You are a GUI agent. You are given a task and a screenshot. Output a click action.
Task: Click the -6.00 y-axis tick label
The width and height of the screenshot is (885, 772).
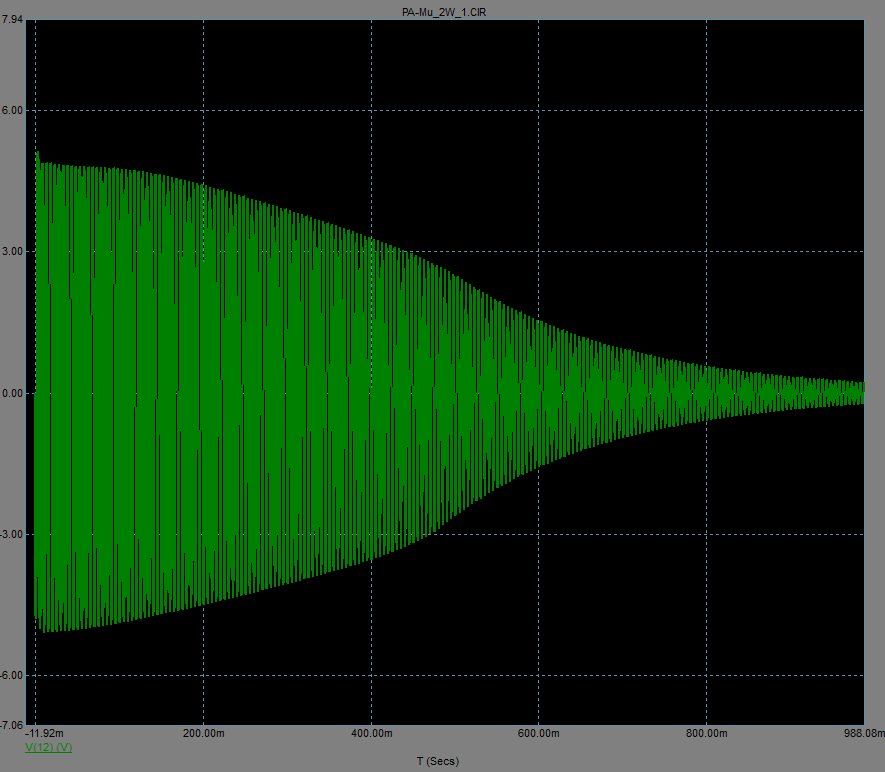coord(12,675)
